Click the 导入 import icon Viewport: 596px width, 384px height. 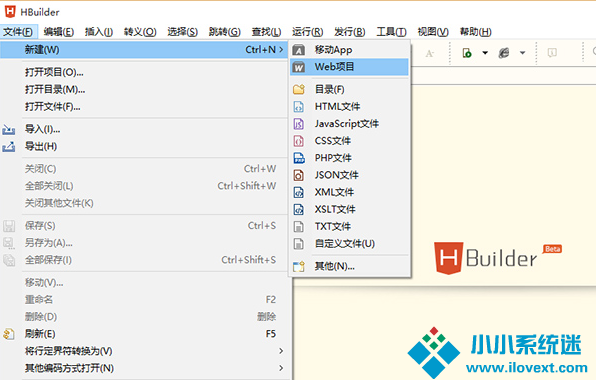[x=9, y=130]
